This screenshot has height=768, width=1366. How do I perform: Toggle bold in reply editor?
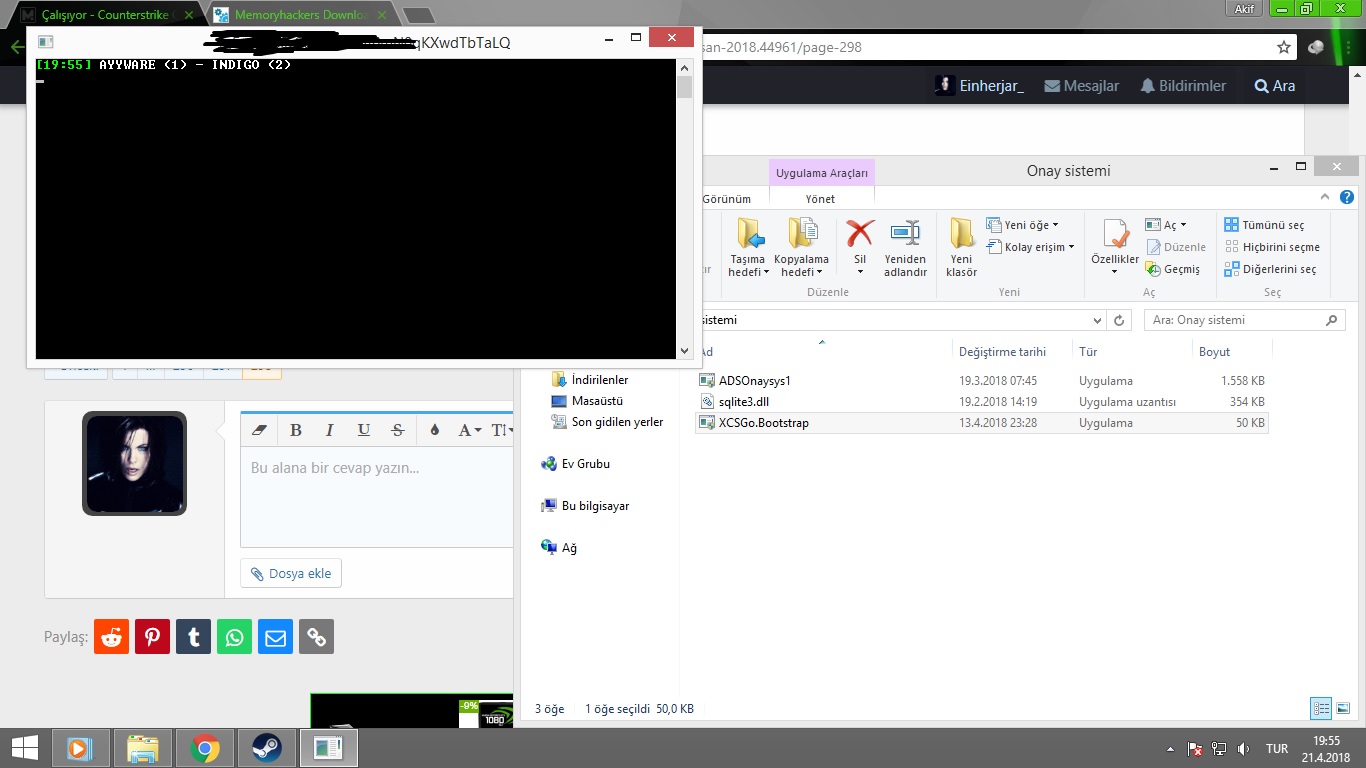(295, 430)
